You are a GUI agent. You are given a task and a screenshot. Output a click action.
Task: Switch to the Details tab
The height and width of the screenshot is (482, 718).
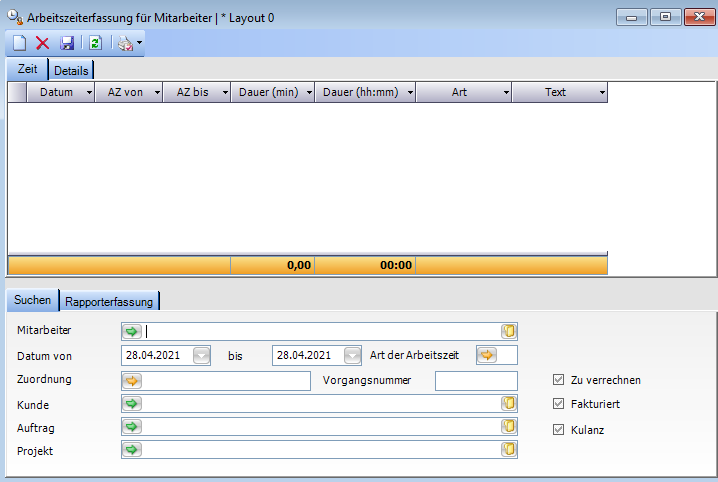coord(71,70)
